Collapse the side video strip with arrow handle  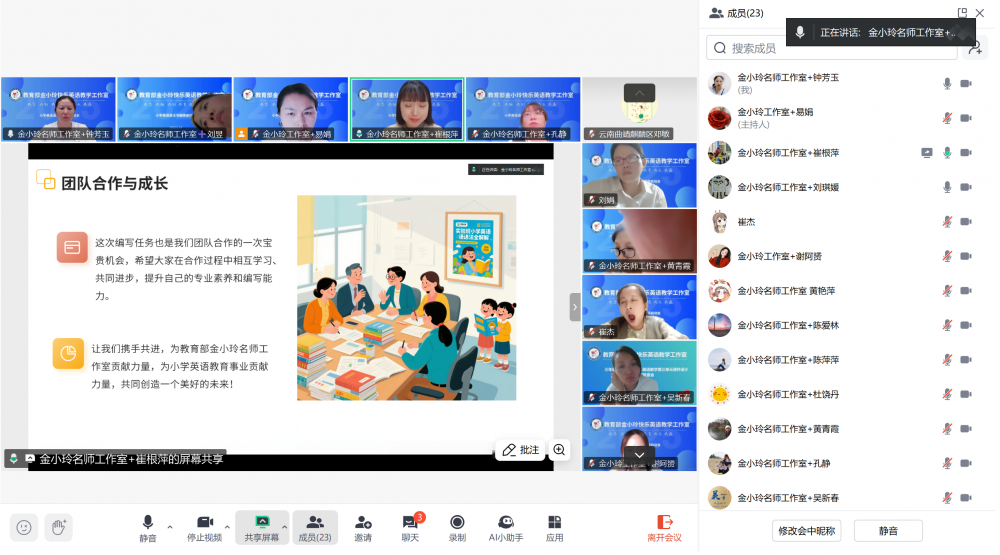tap(575, 307)
